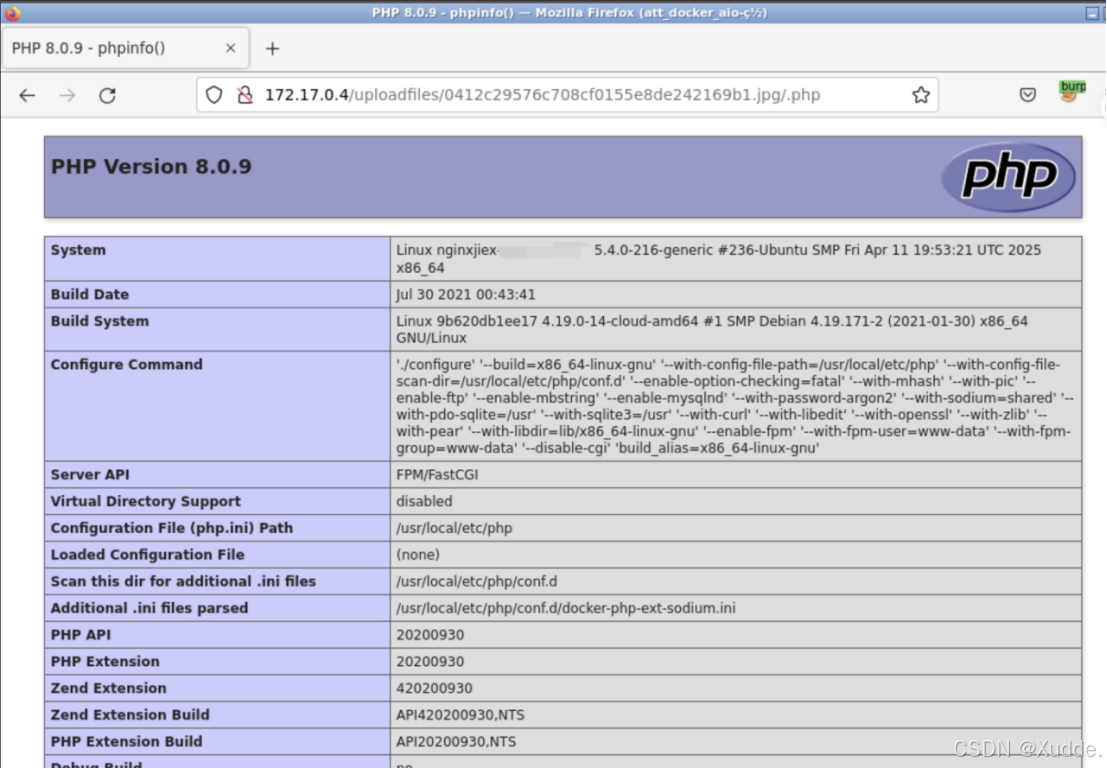Click the Zend Extension row label
The width and height of the screenshot is (1107, 769).
coord(109,688)
